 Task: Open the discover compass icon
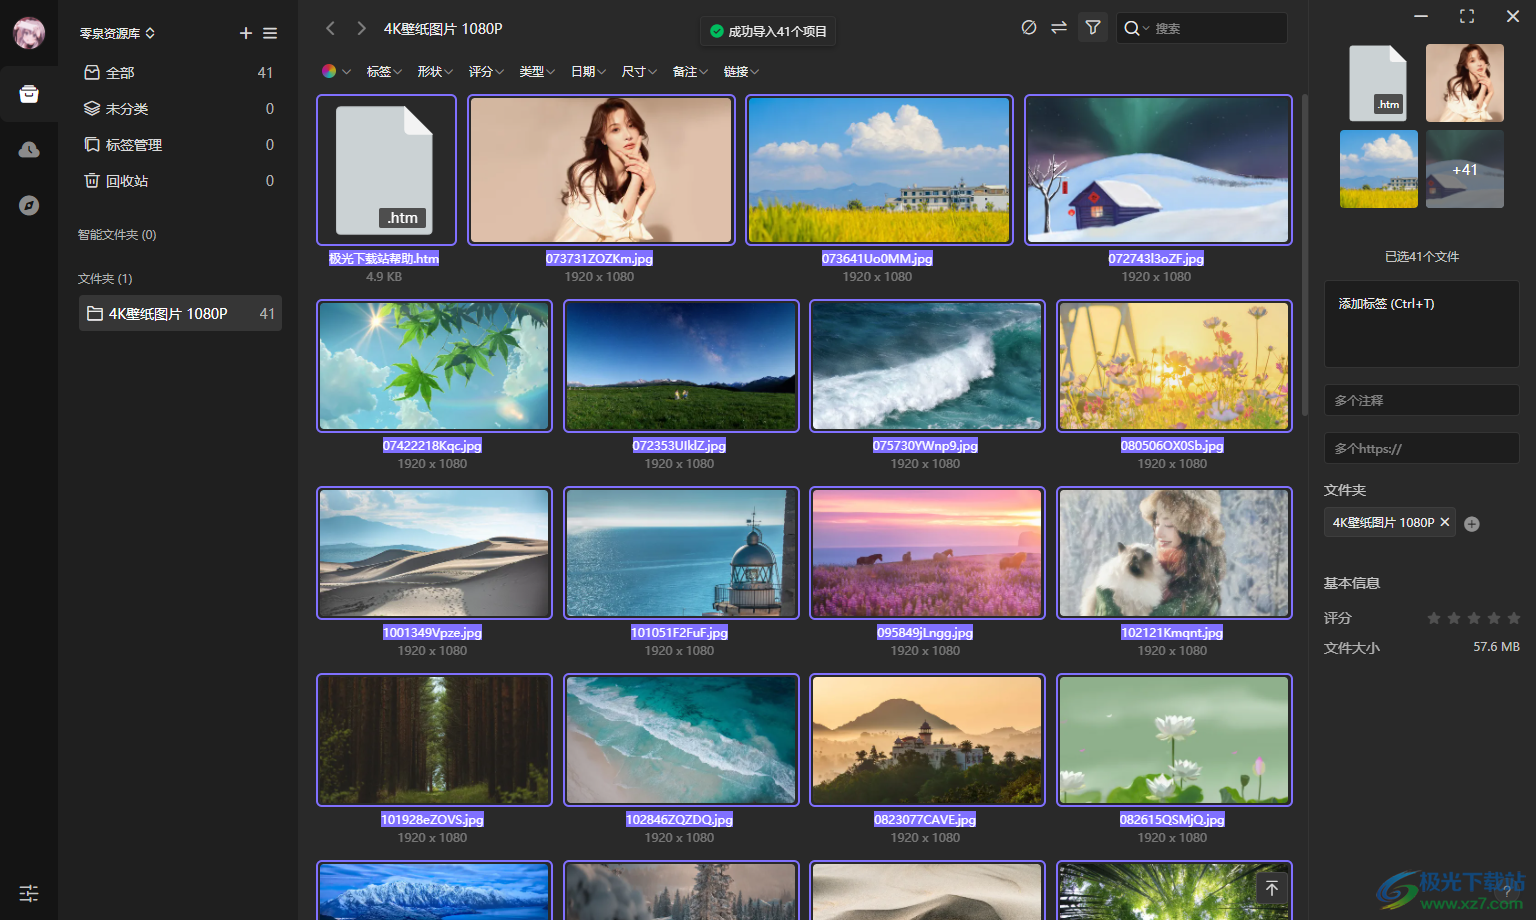coord(29,205)
